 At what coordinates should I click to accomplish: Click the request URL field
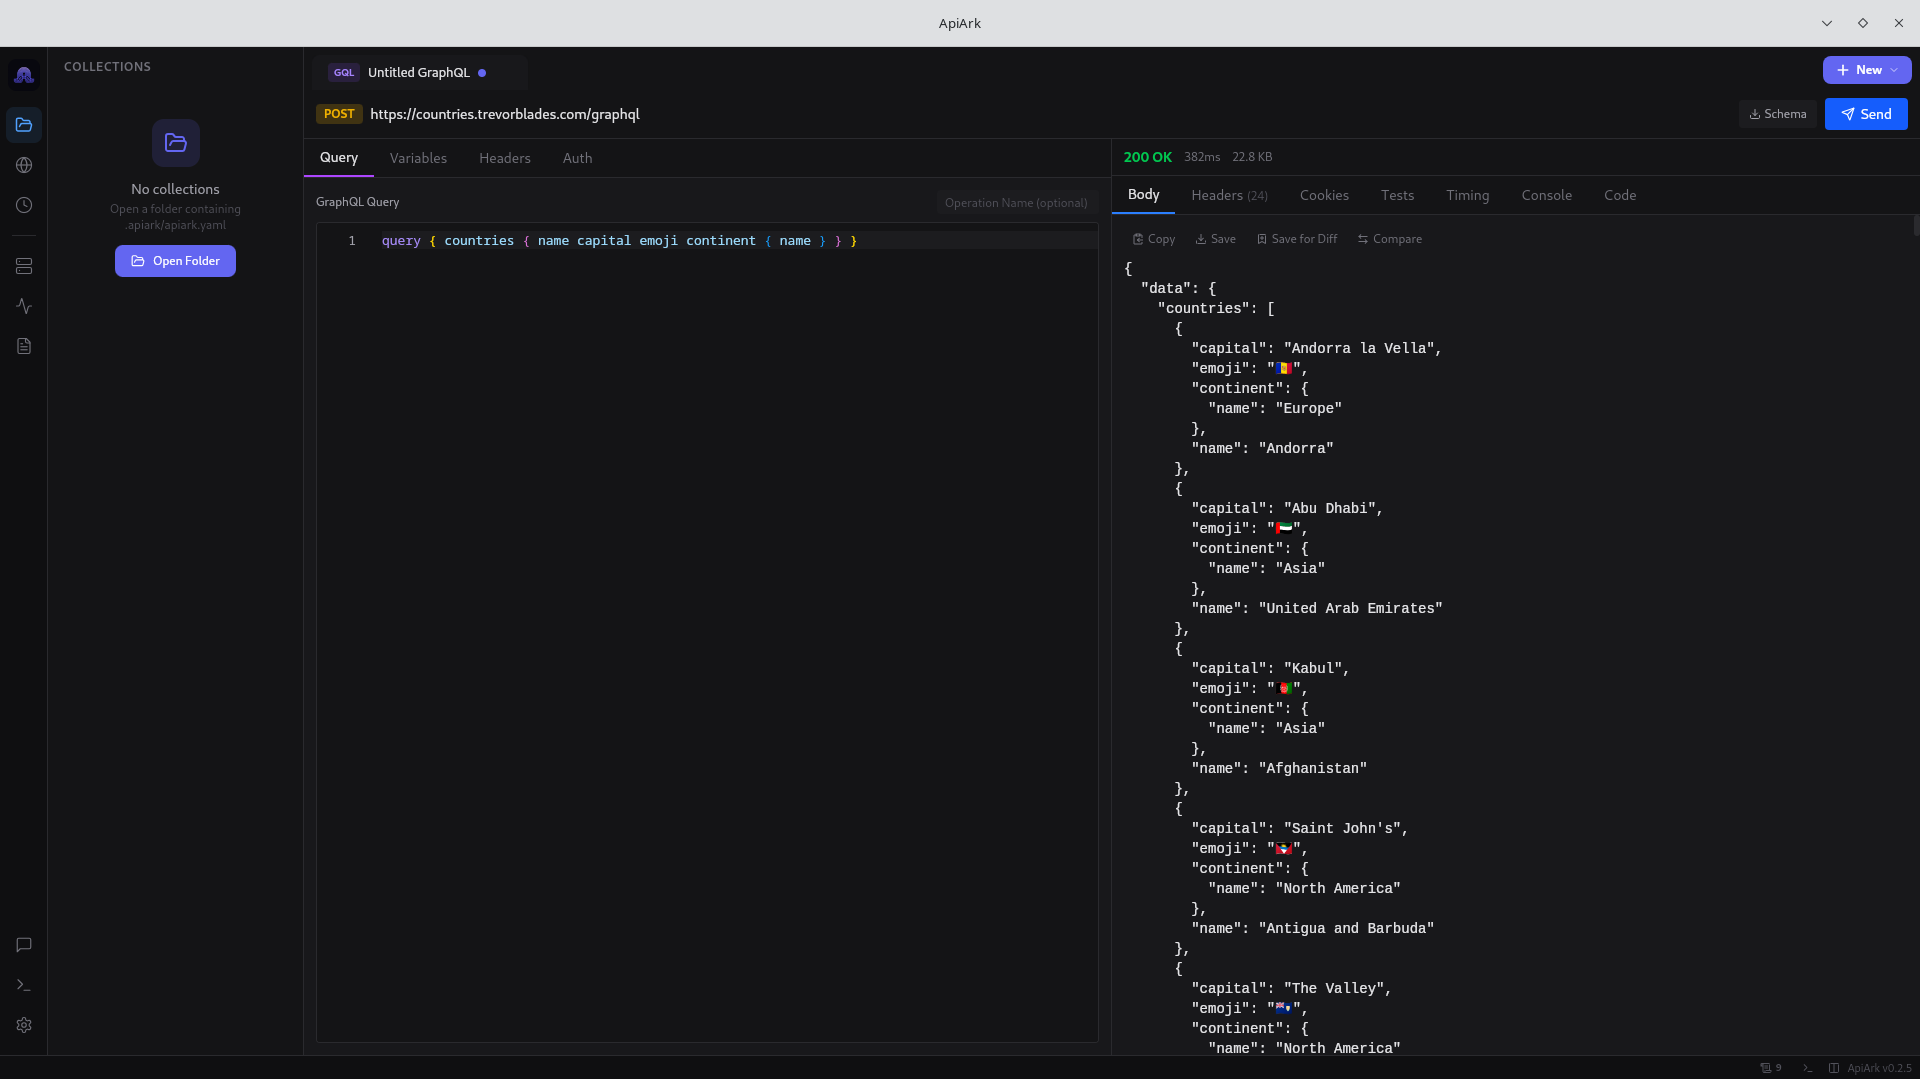coord(1050,114)
